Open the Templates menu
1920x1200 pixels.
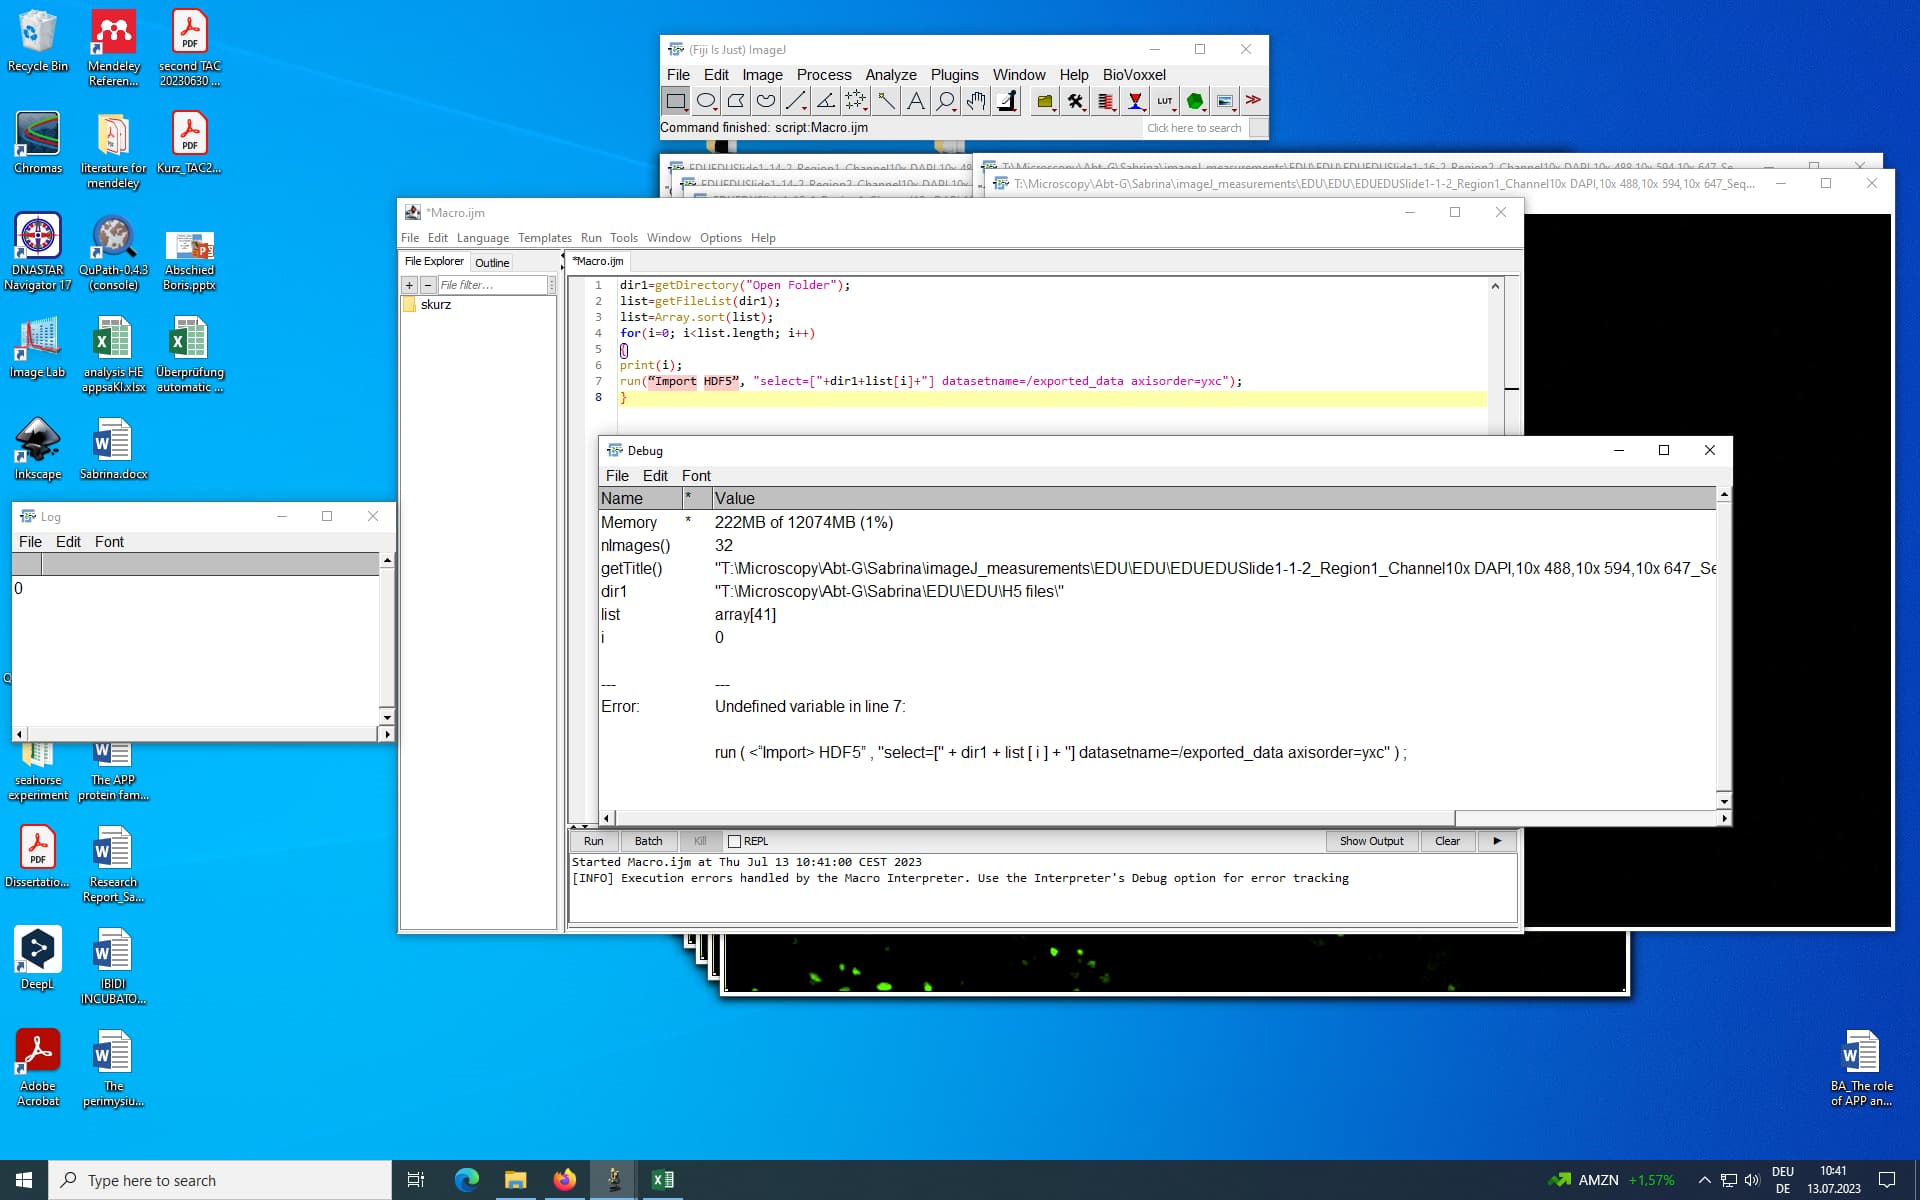[544, 238]
